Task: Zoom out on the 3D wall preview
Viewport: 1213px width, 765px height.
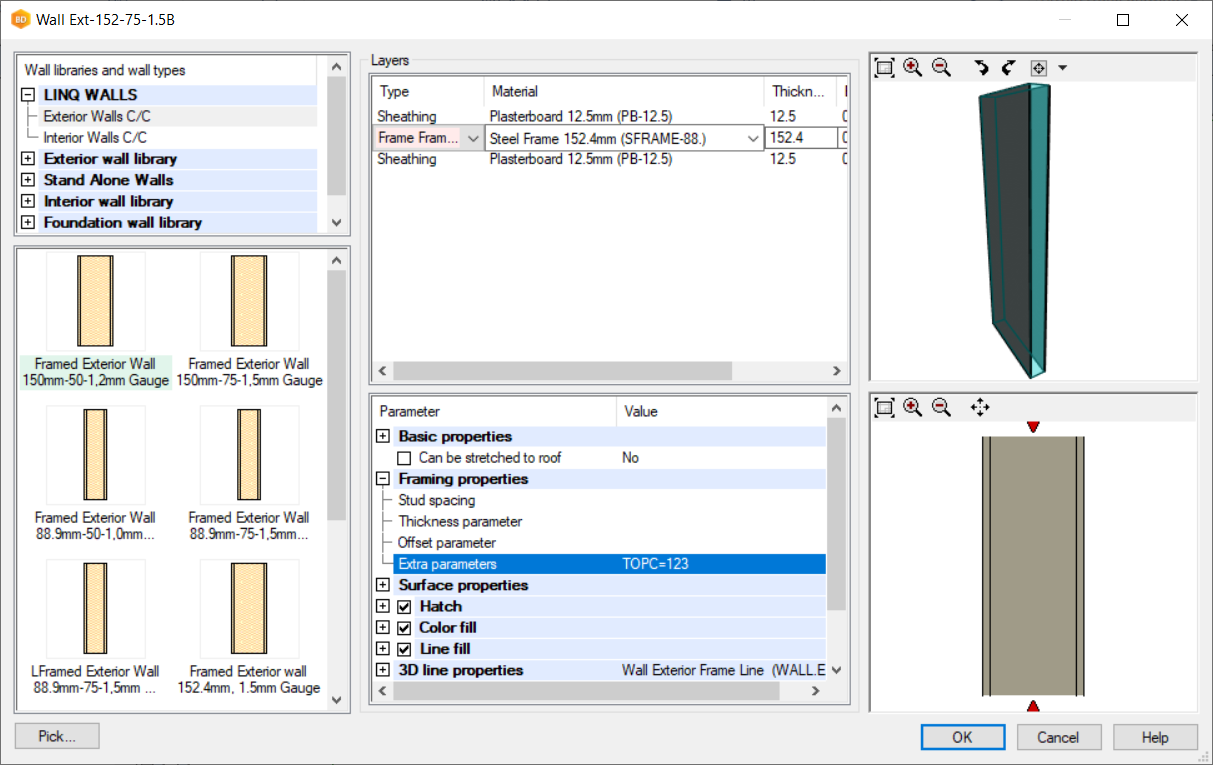Action: [941, 67]
